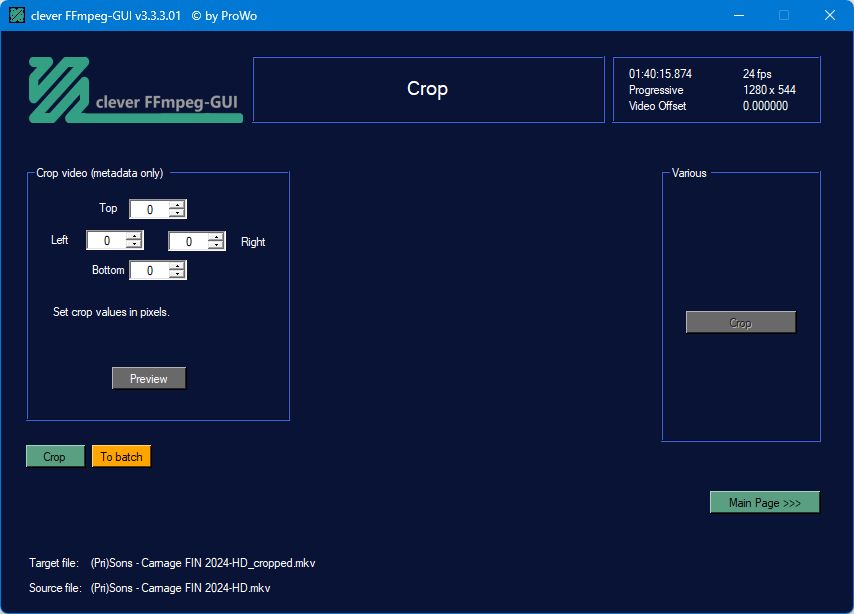Click the clever FFmpeg-GUI logo
854x614 pixels.
click(136, 90)
